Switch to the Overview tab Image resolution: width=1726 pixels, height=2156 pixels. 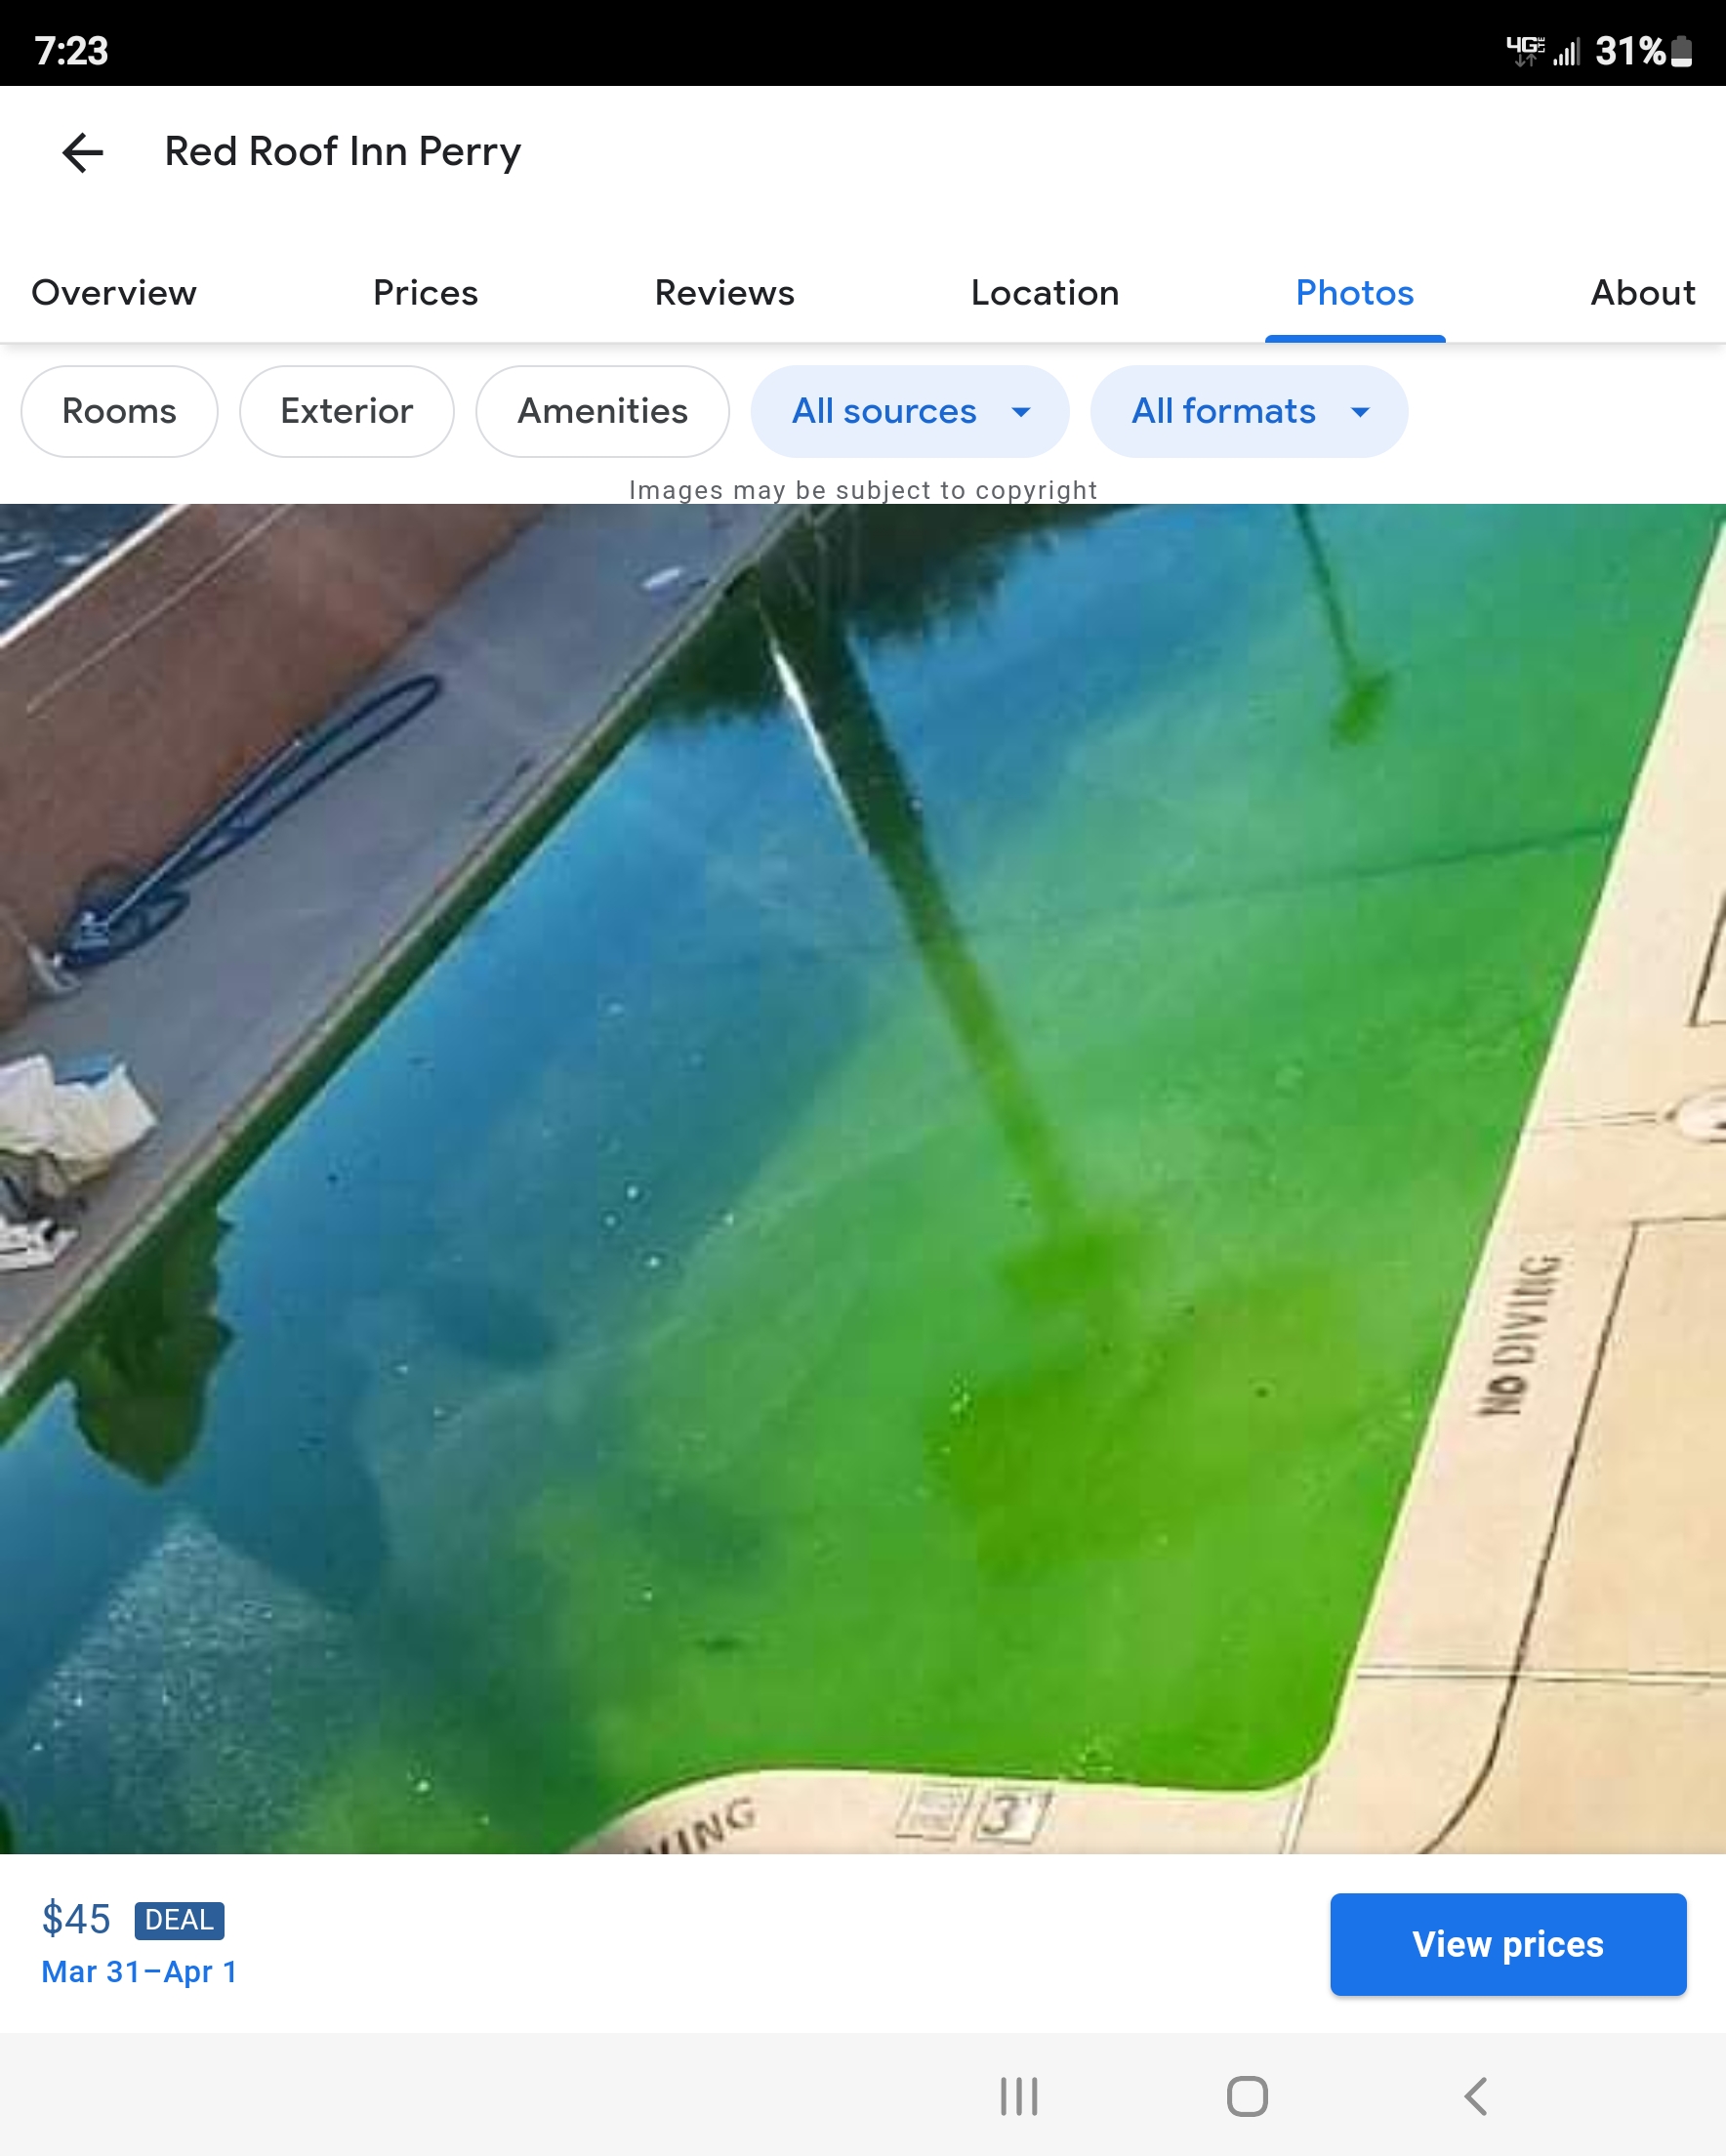coord(114,293)
